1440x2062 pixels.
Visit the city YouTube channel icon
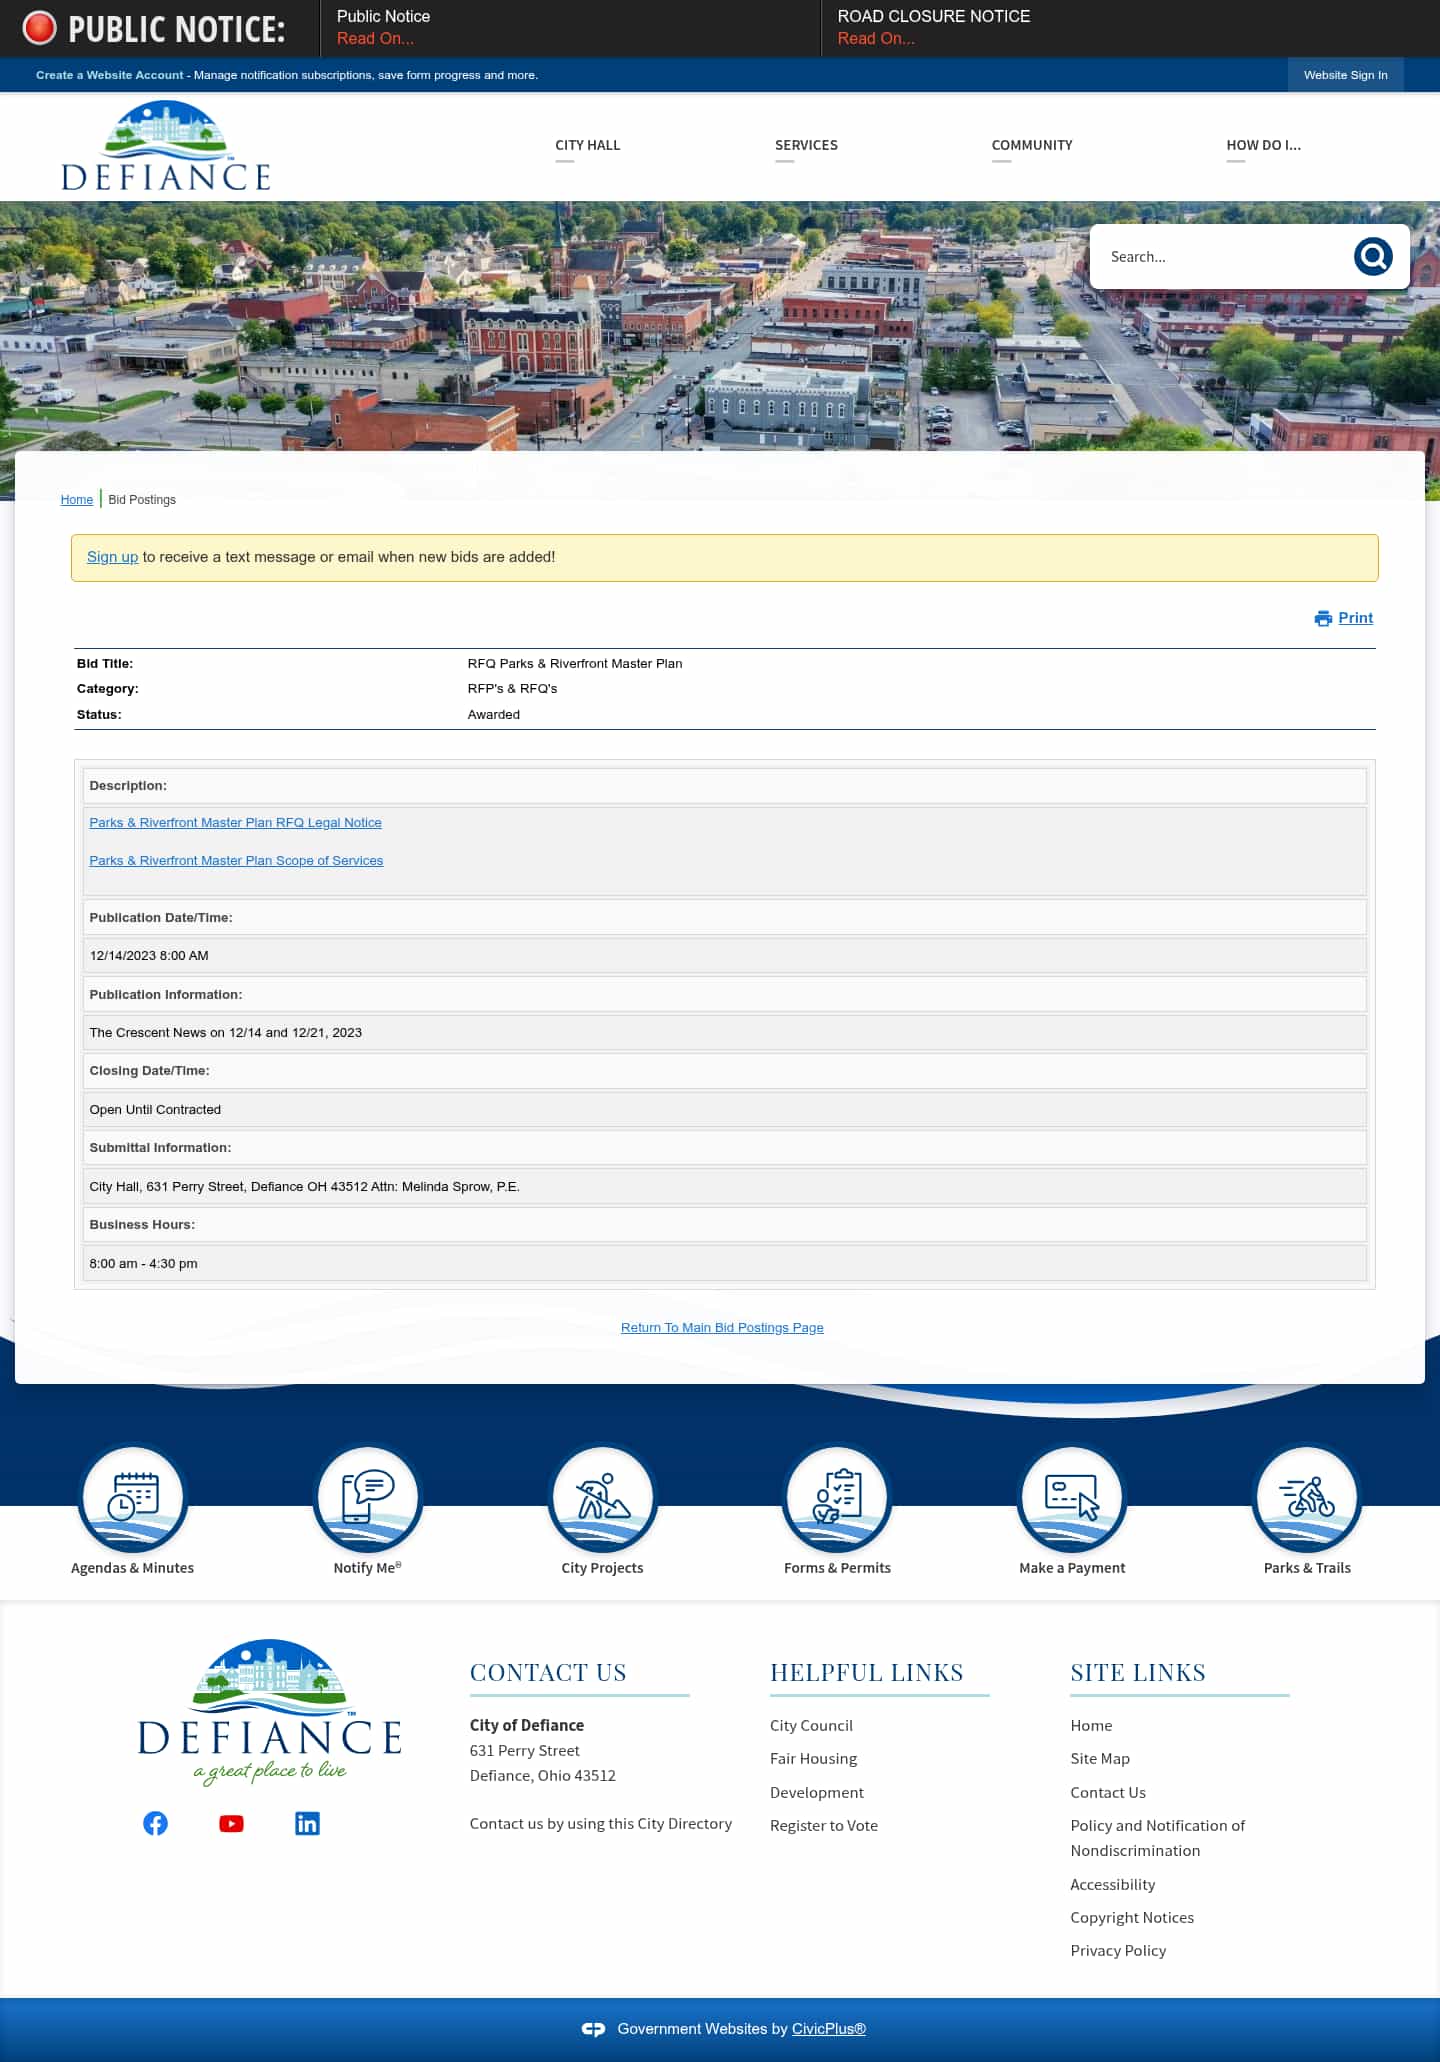pyautogui.click(x=231, y=1823)
